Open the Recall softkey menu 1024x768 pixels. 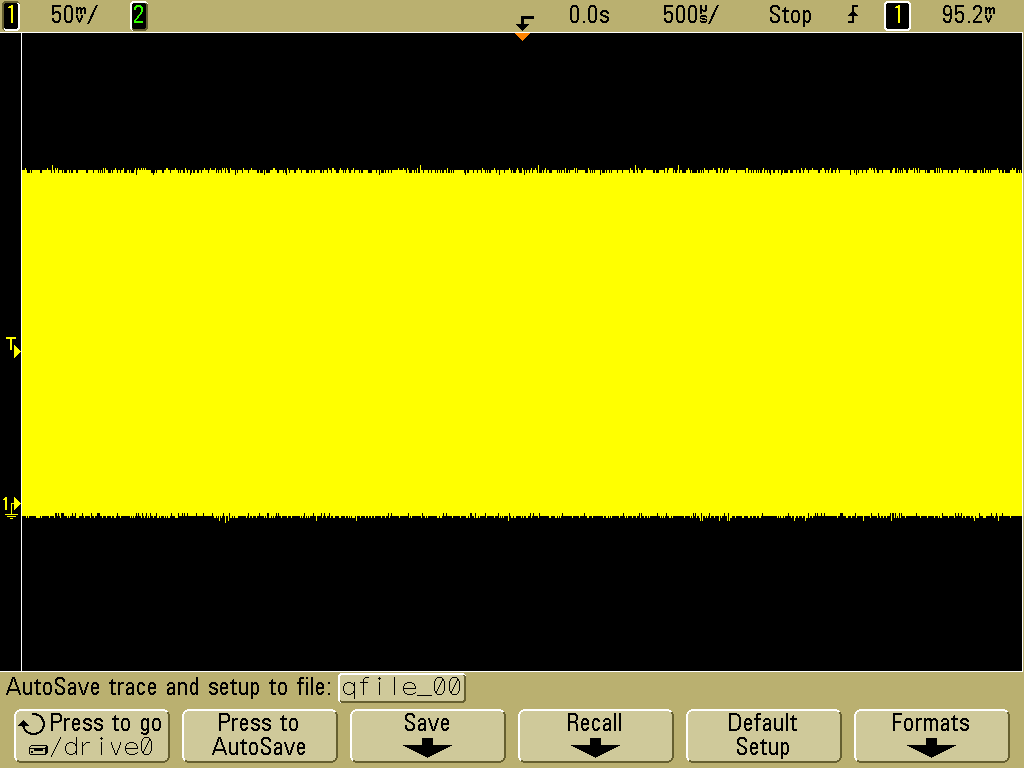[x=594, y=735]
